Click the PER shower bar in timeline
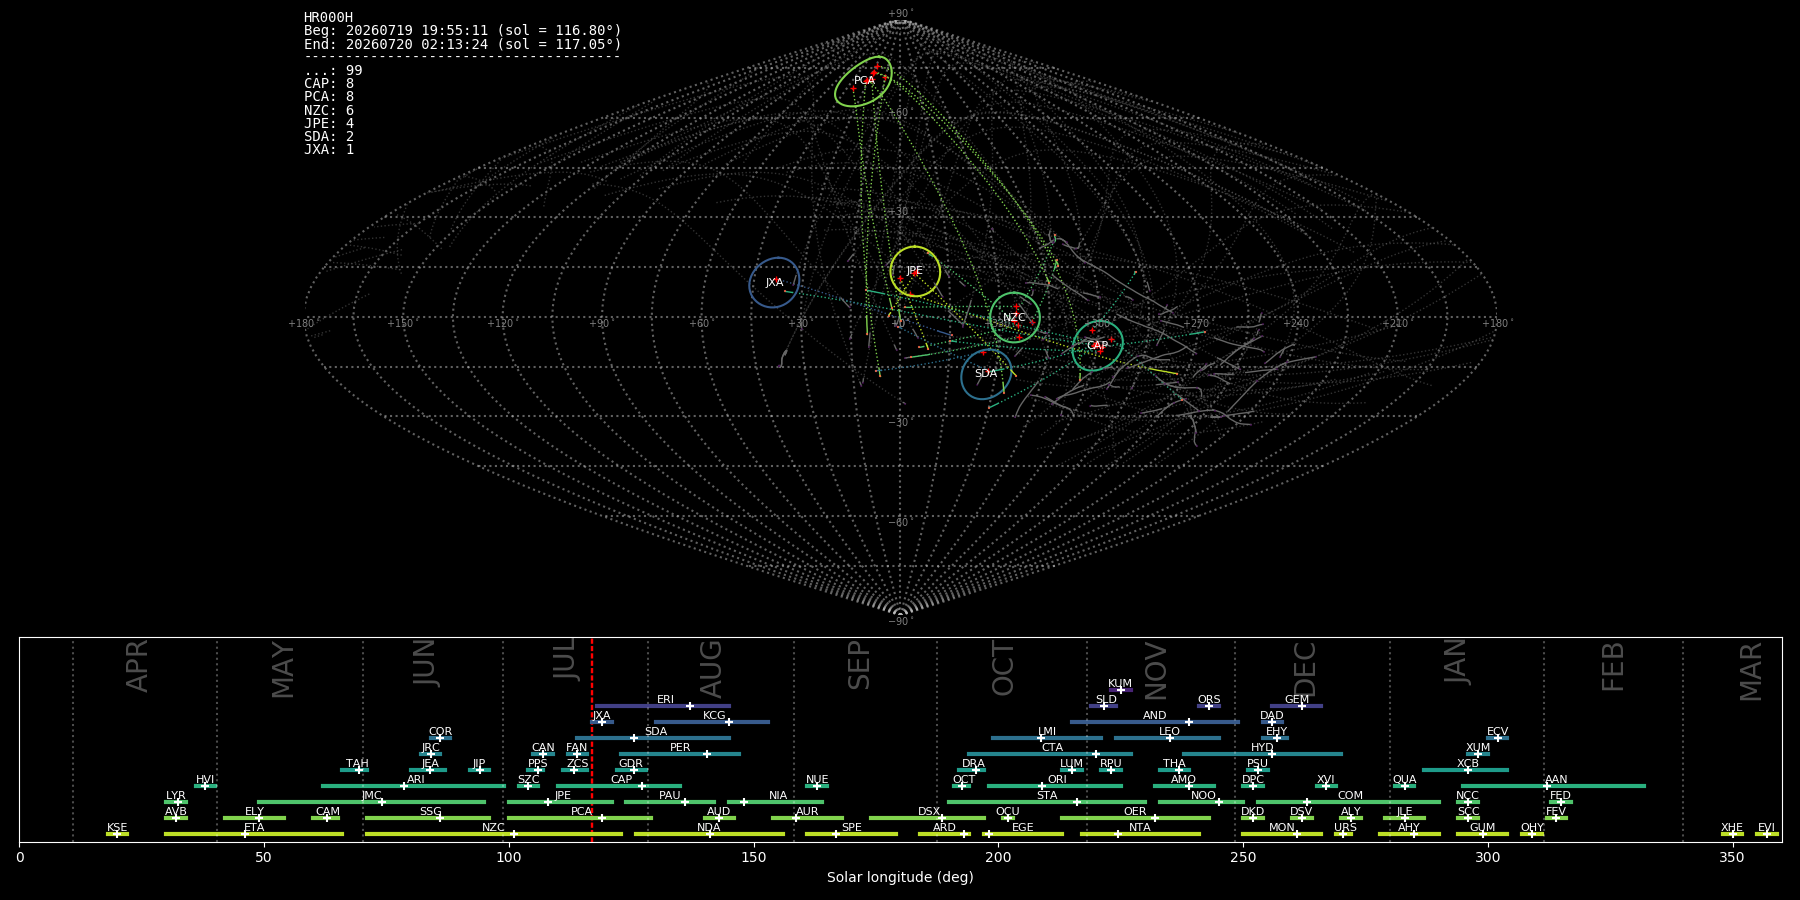The image size is (1800, 900). point(680,754)
